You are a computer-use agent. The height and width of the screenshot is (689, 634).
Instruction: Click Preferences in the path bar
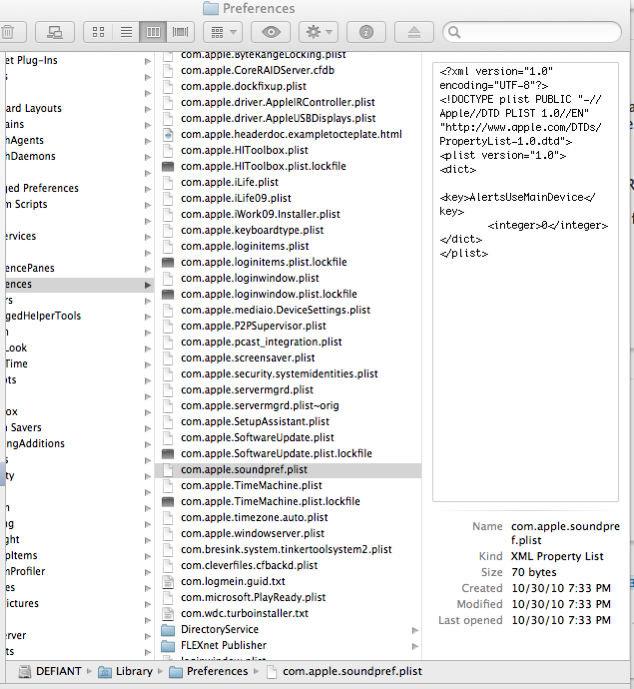pyautogui.click(x=209, y=671)
